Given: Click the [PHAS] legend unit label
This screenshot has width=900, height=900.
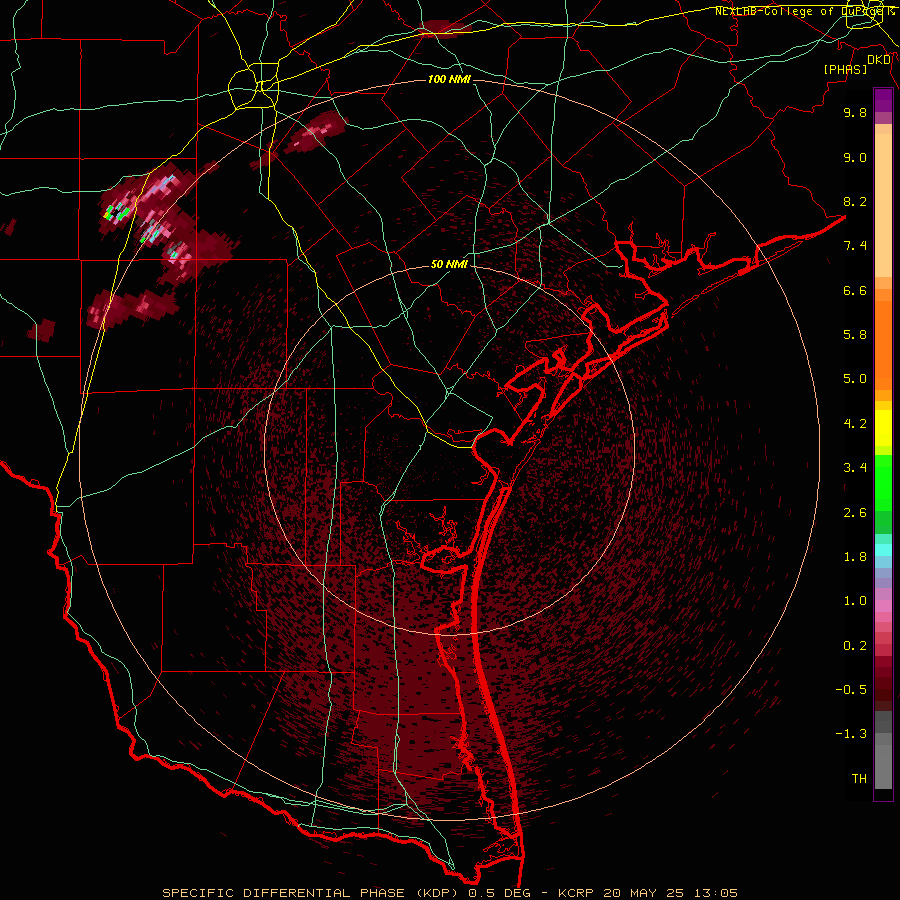Looking at the screenshot, I should point(845,69).
